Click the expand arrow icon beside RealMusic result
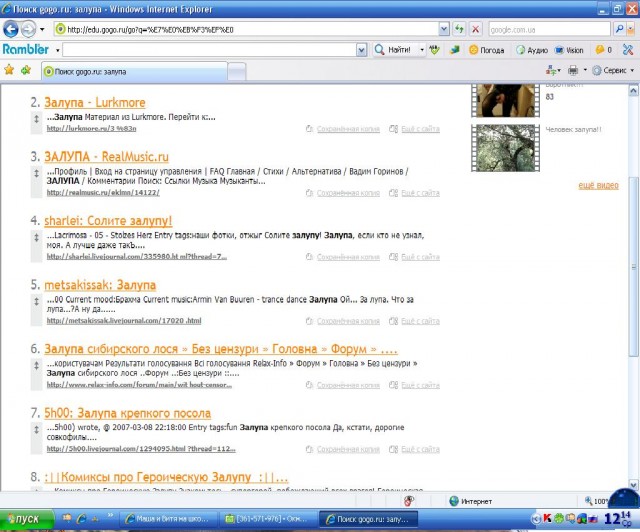Viewport: 640px width, 532px height. [36, 174]
